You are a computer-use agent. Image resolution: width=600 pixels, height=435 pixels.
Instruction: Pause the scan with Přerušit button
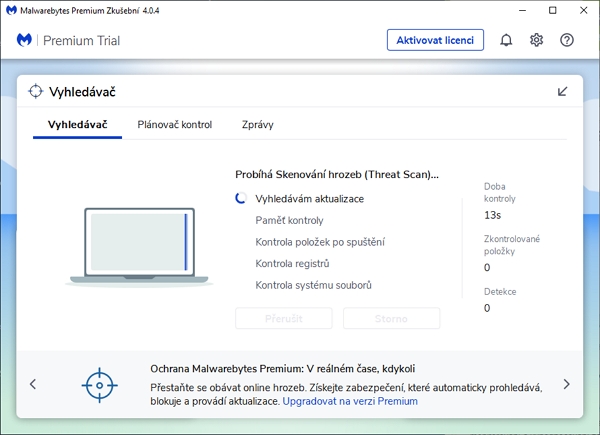[283, 319]
